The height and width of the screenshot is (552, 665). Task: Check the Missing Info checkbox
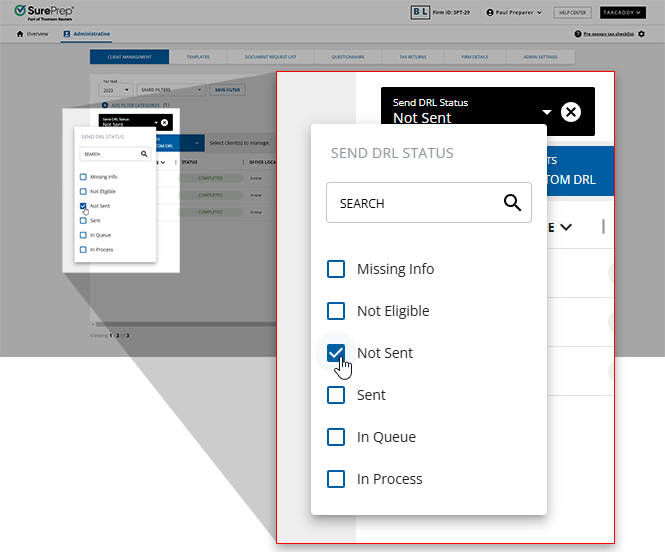[336, 269]
